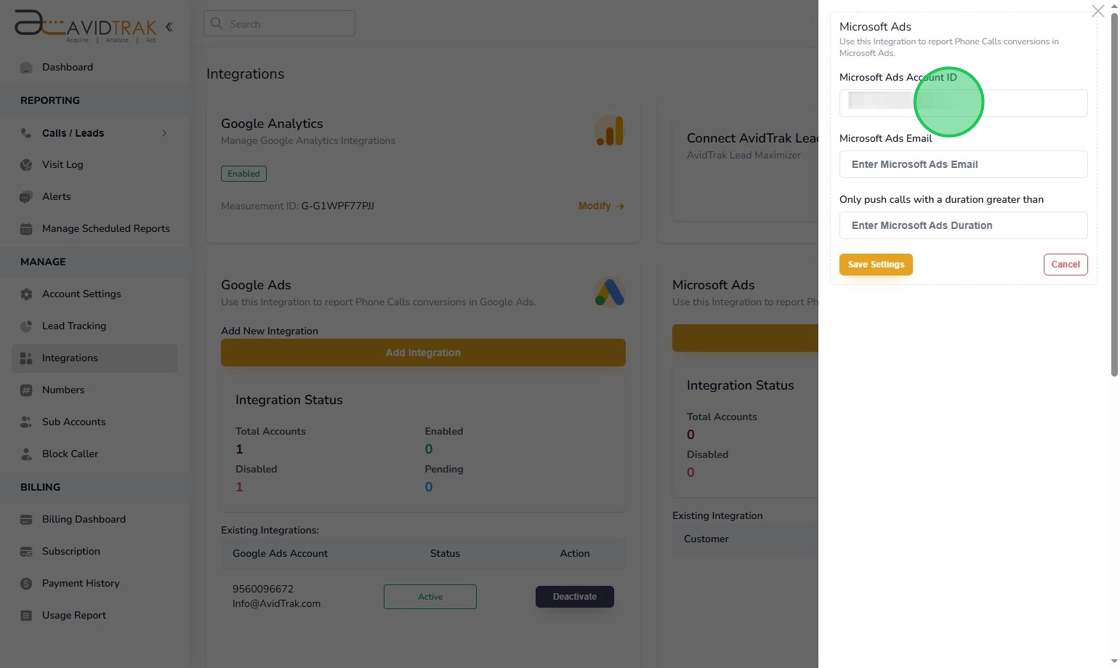Image resolution: width=1120 pixels, height=668 pixels.
Task: Close the Microsoft Ads panel with X
Action: 1098,11
